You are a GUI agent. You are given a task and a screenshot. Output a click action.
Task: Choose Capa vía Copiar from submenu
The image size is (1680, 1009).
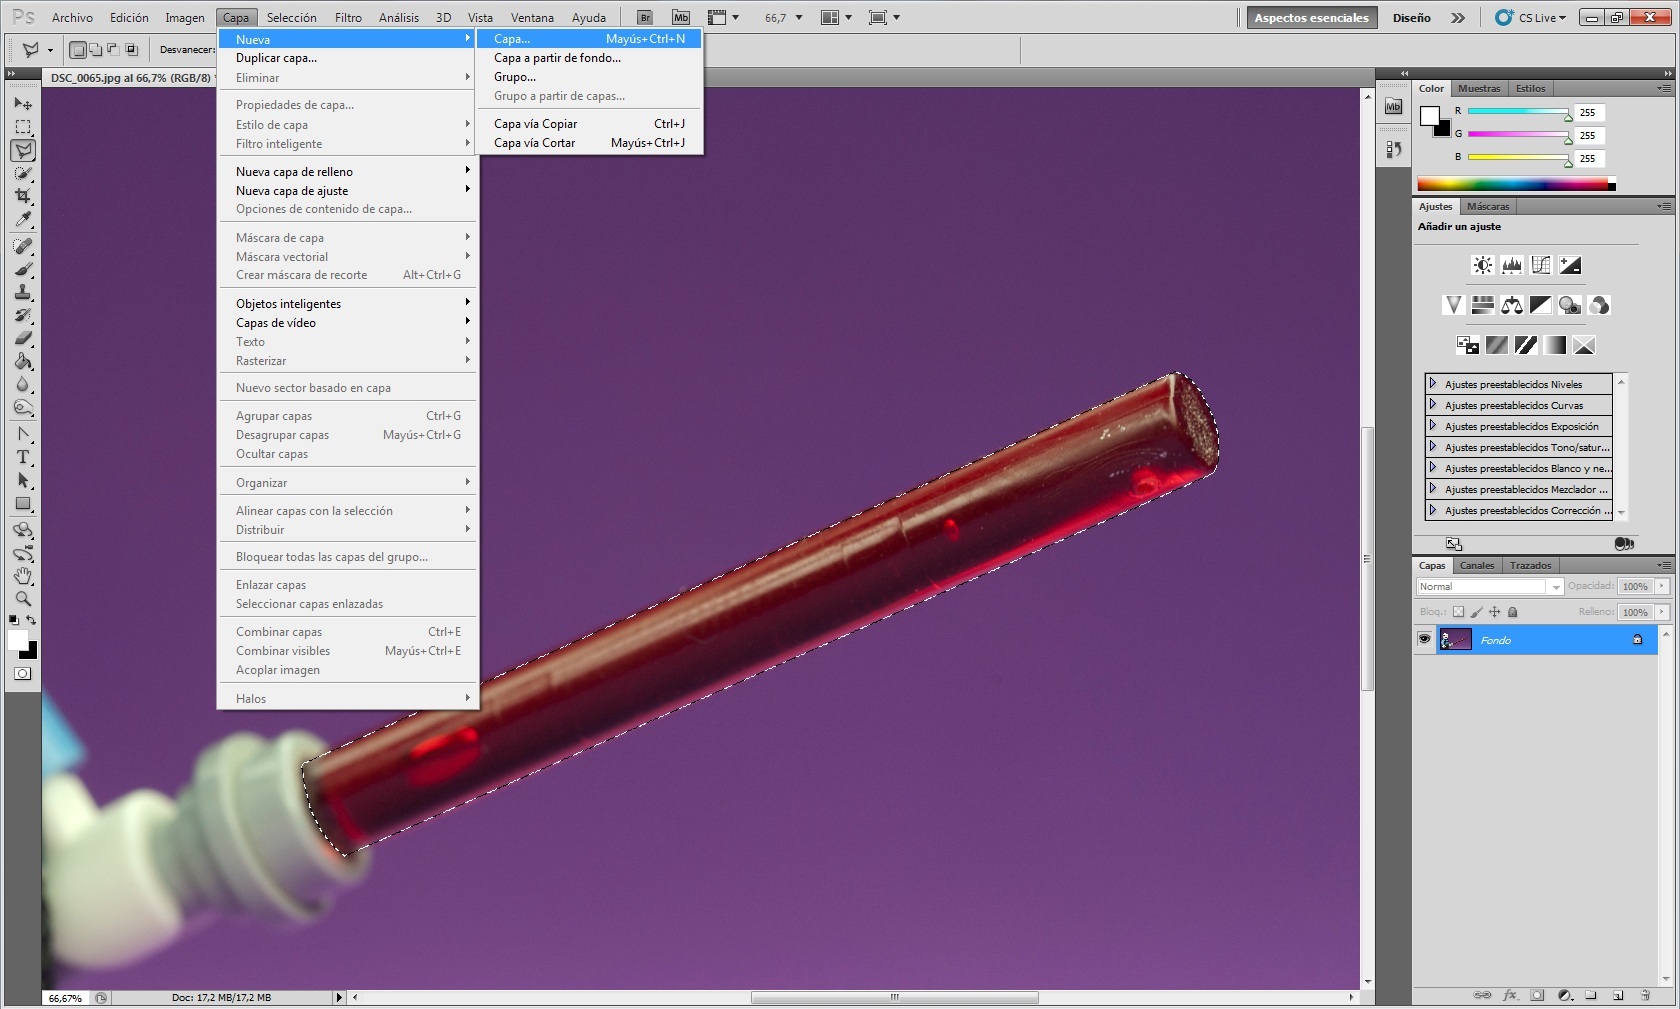(x=536, y=124)
